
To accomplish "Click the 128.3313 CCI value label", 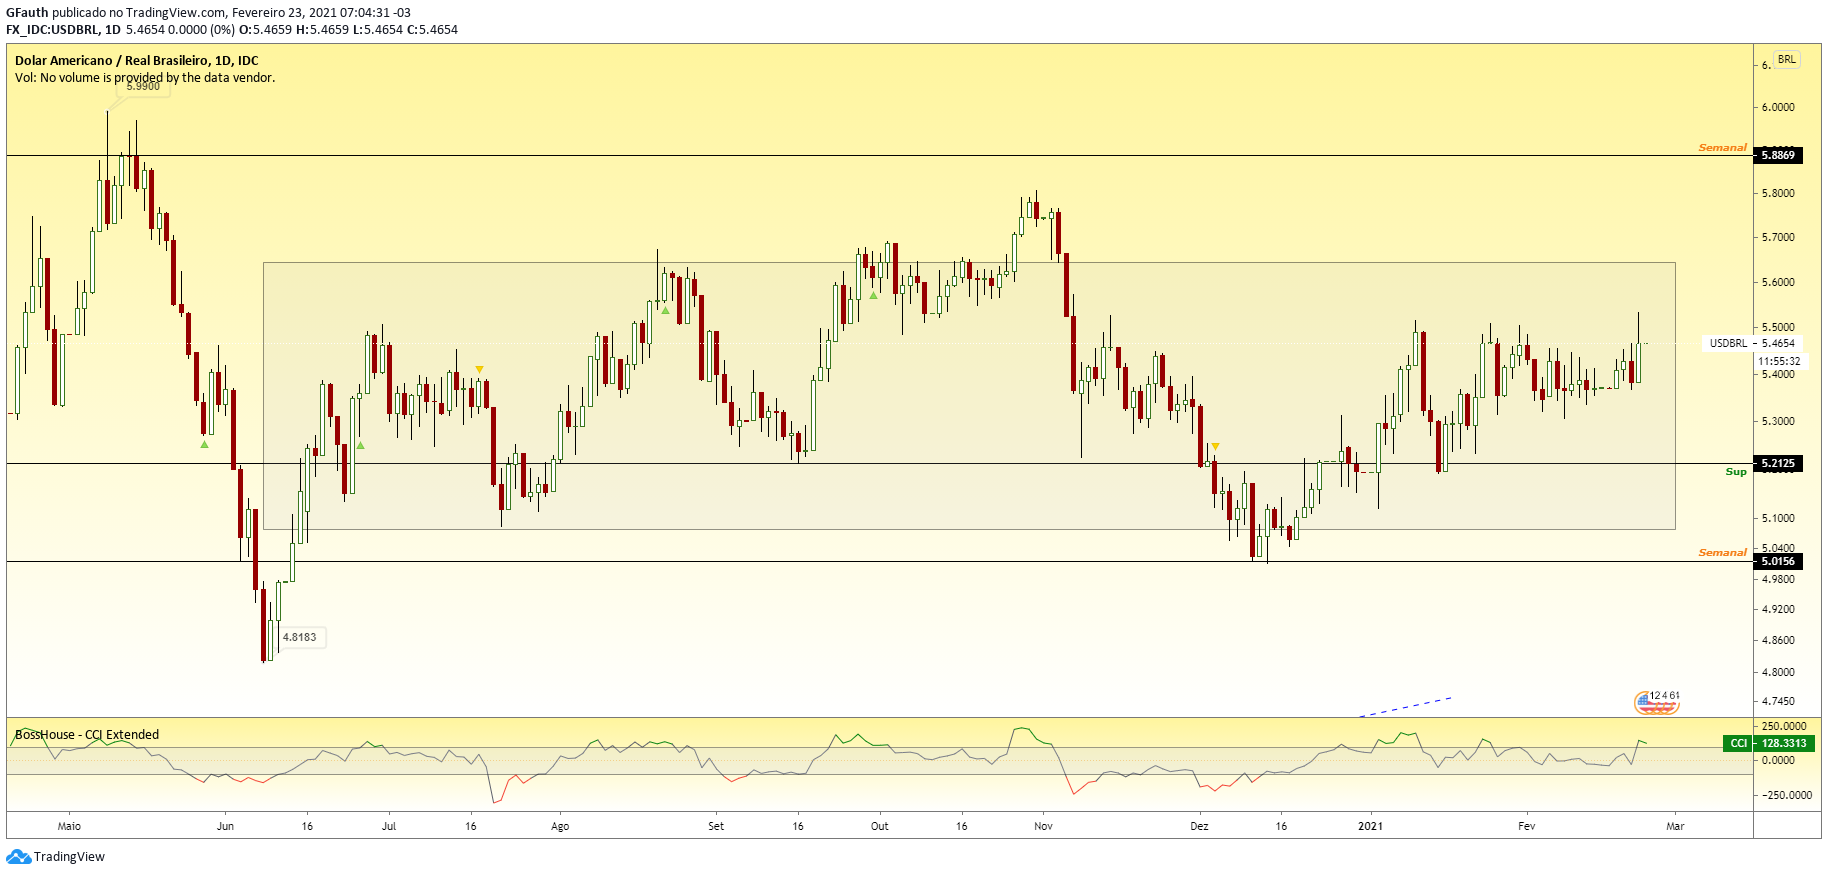I will point(1784,743).
